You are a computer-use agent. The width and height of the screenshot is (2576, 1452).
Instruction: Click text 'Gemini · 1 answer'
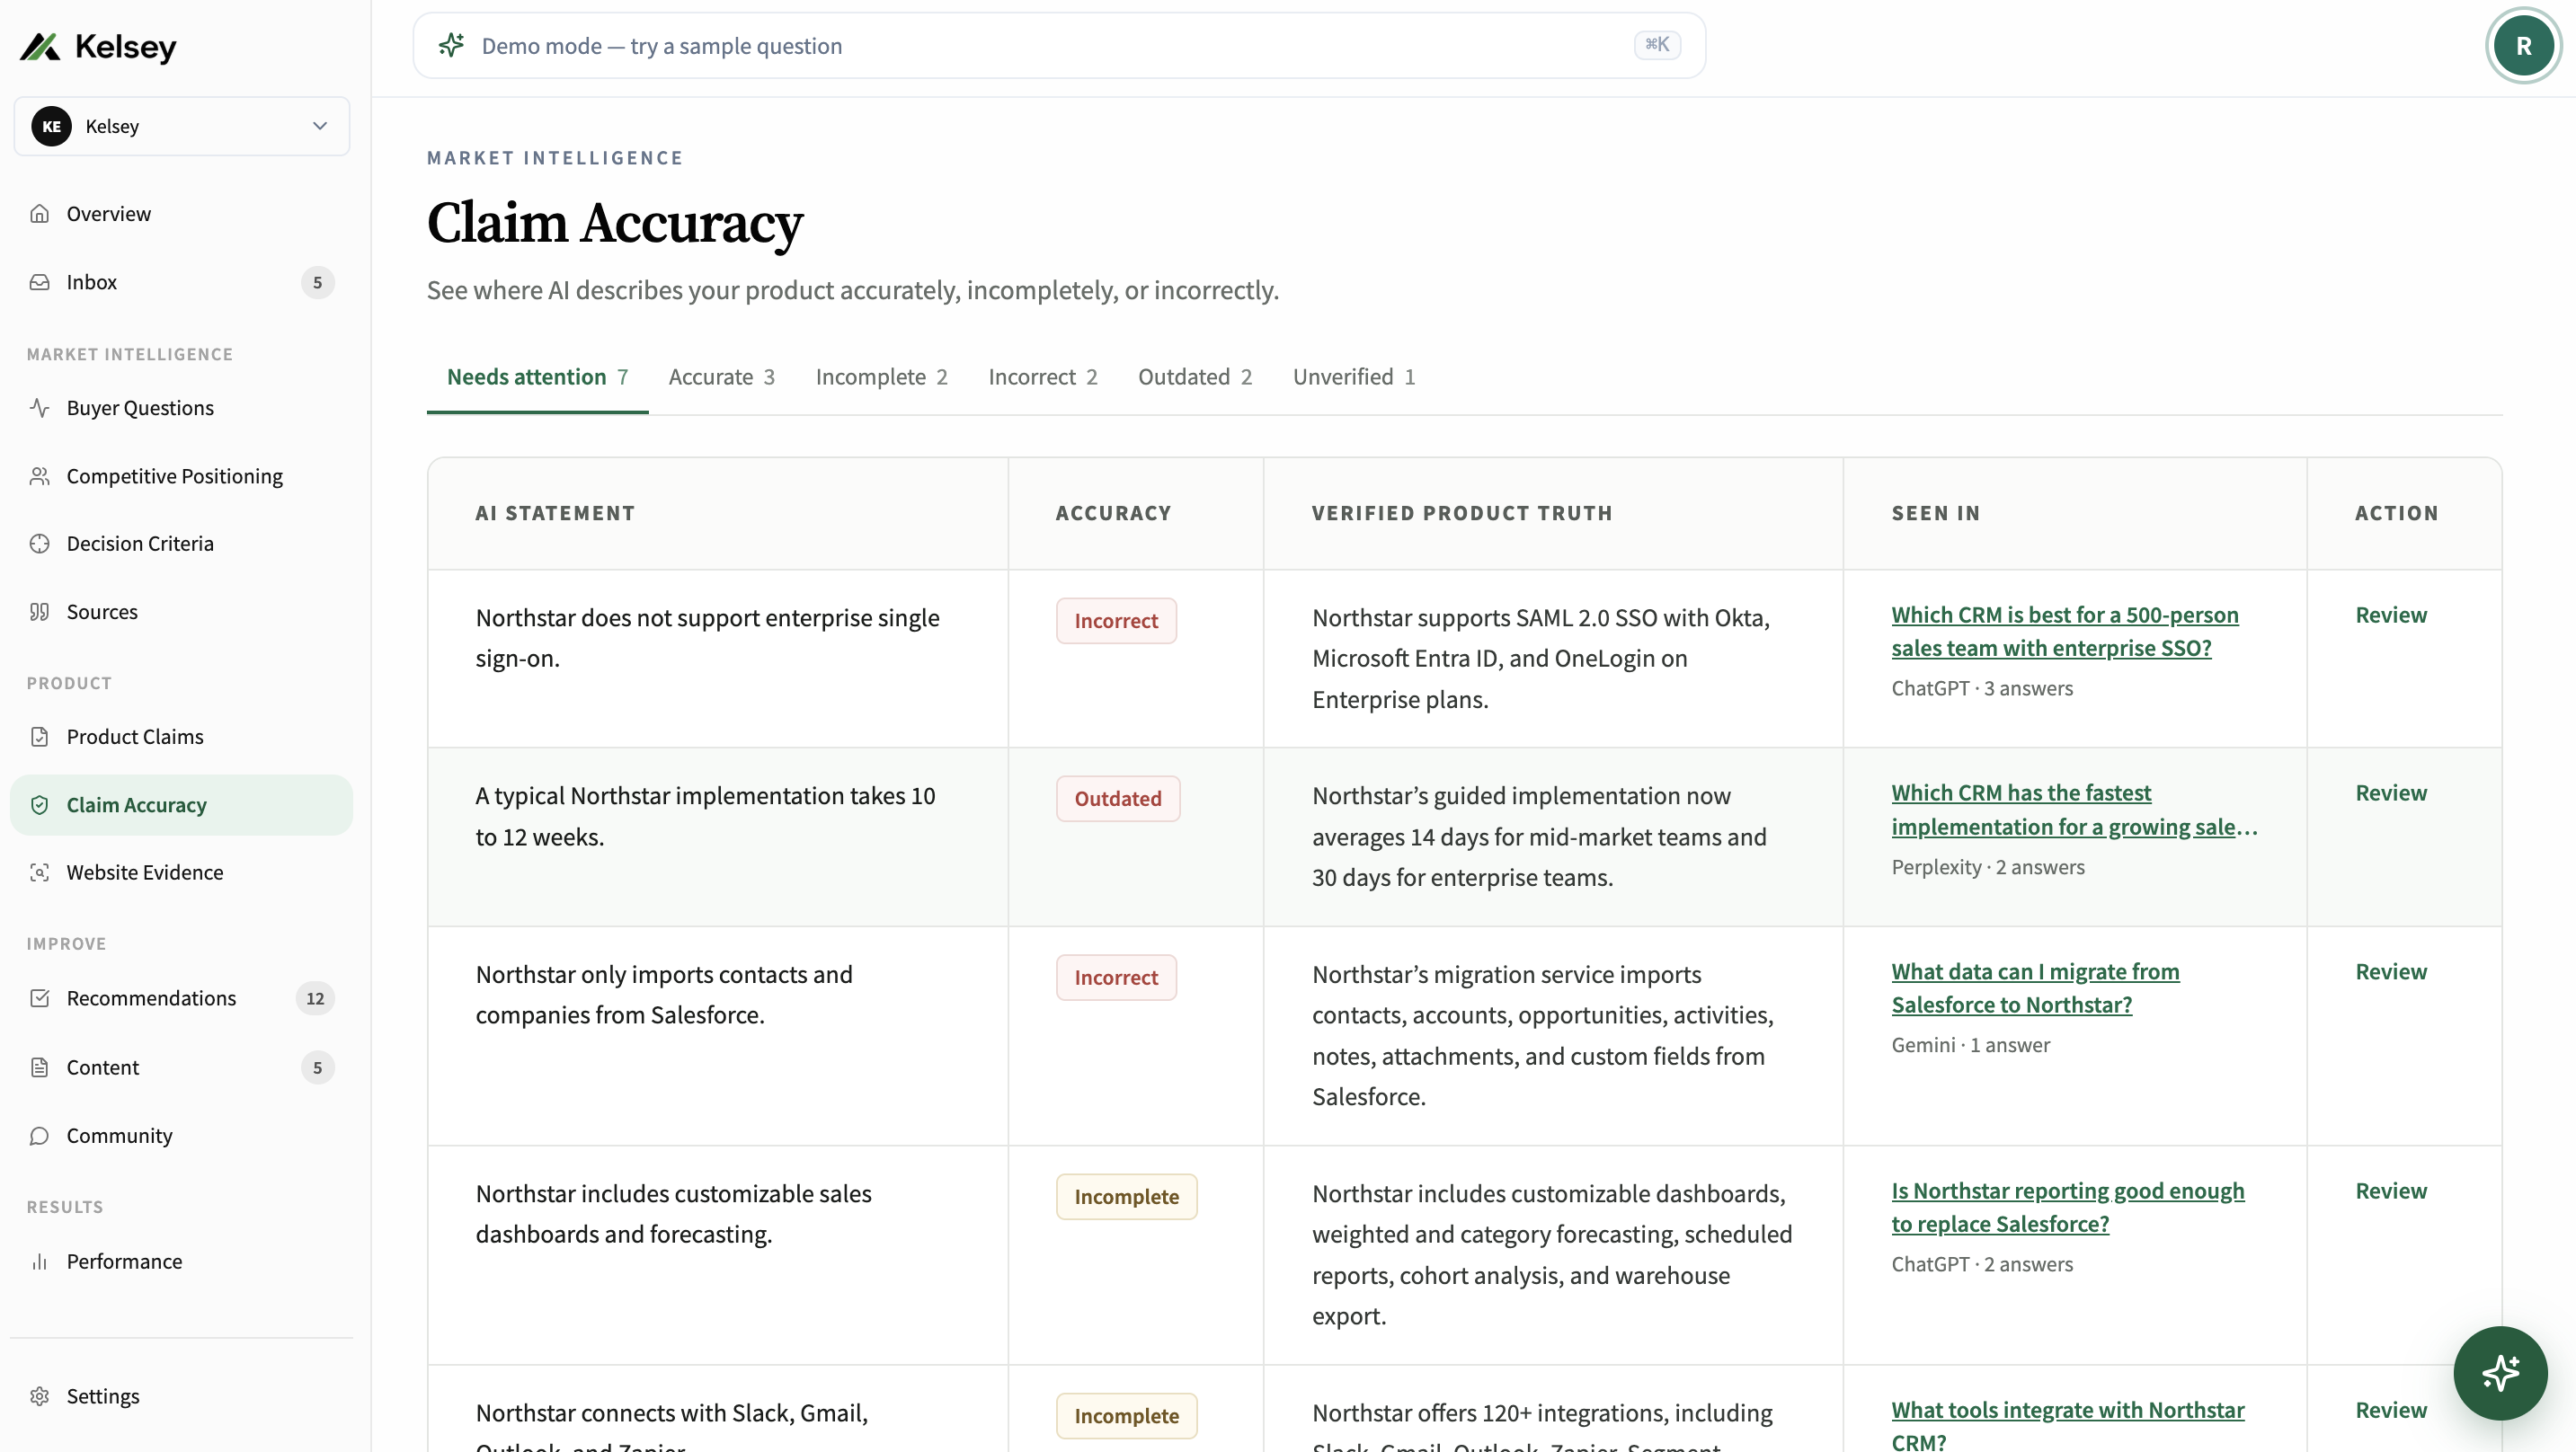[x=1970, y=1045]
